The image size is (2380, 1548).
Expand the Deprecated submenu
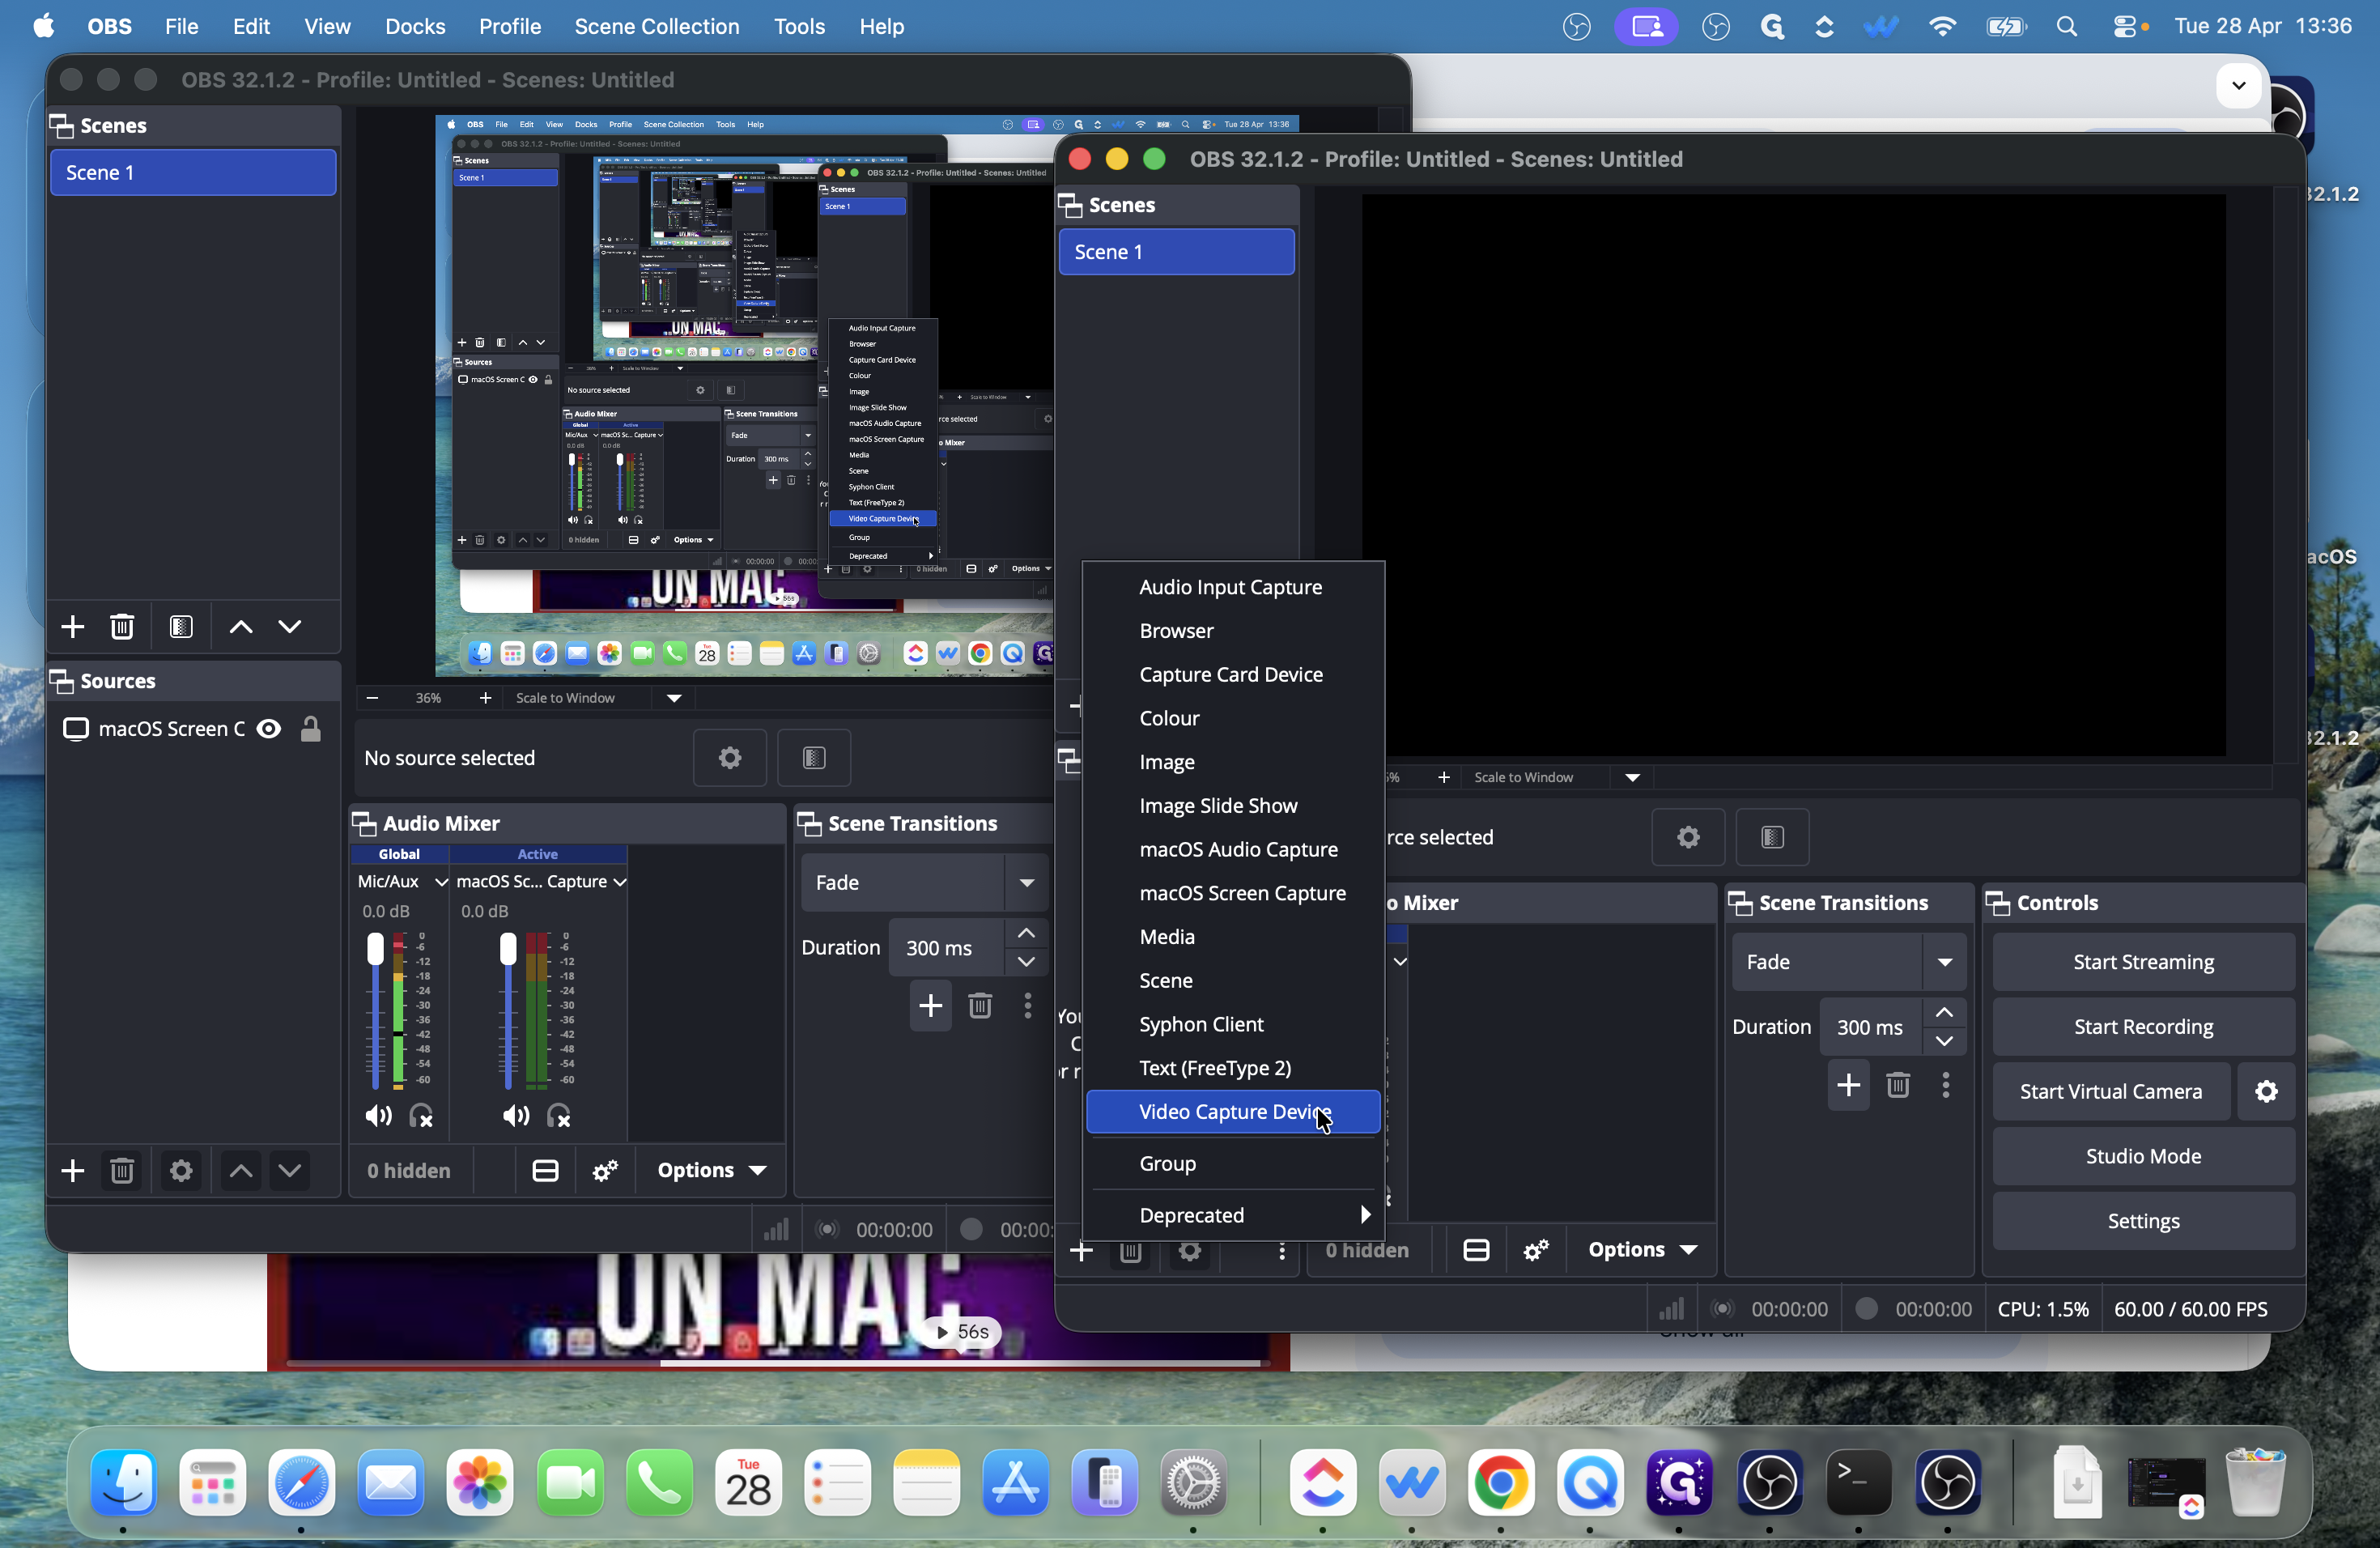pos(1233,1215)
